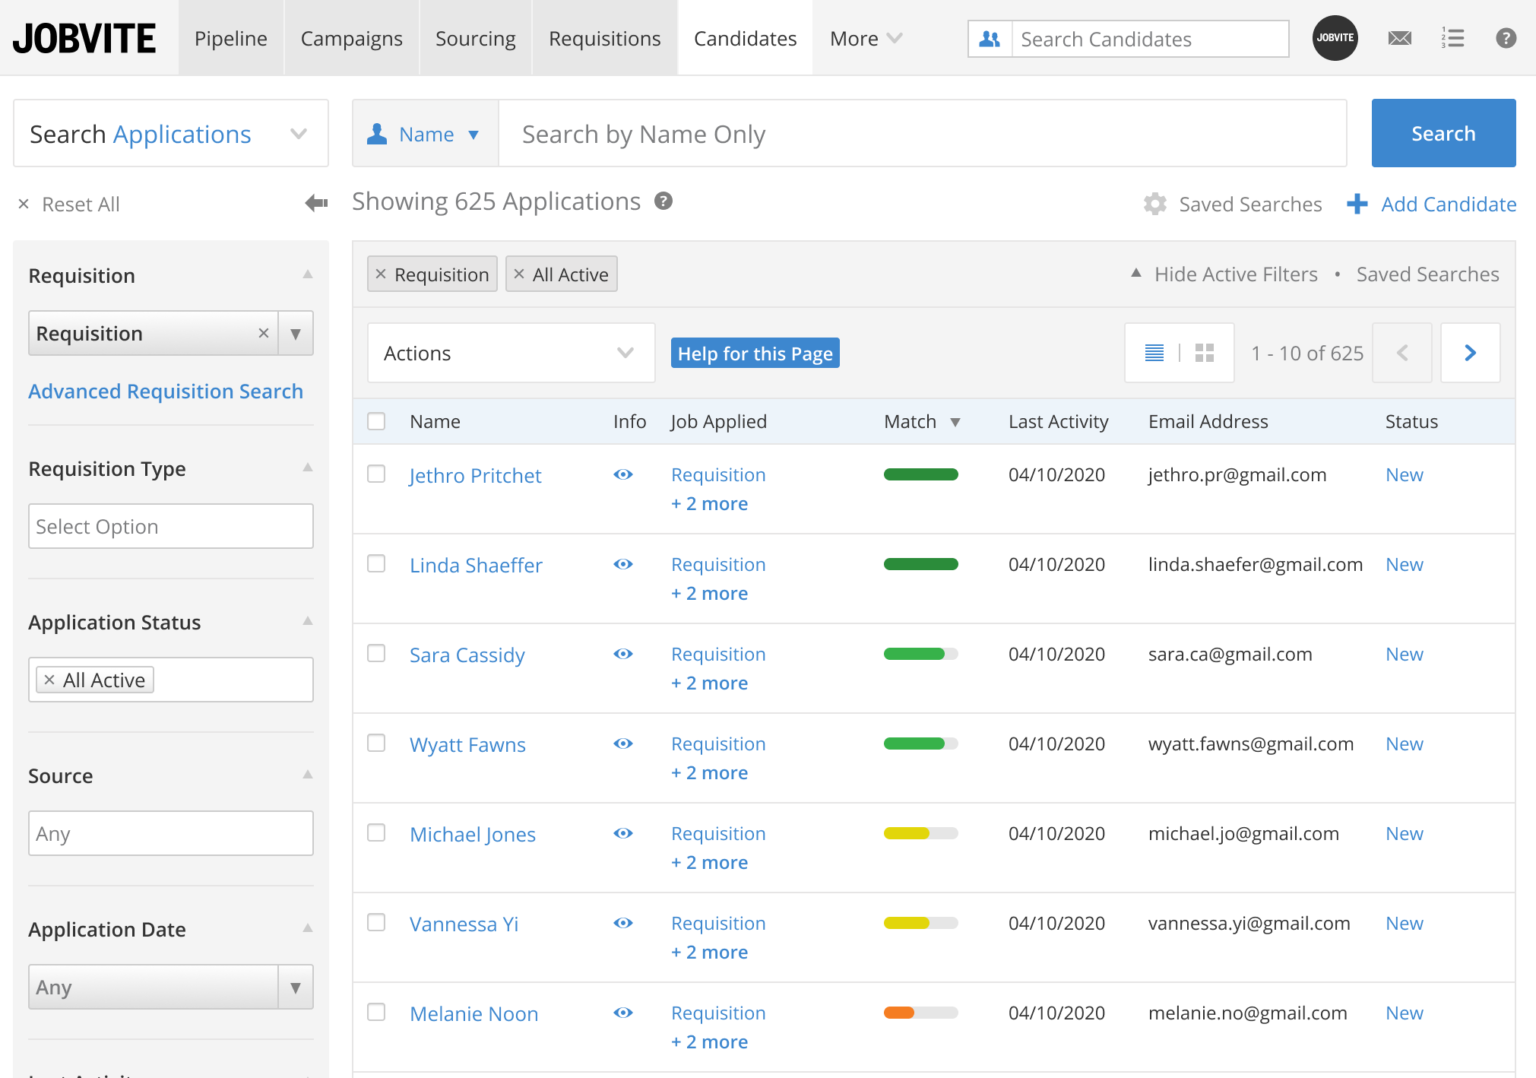1536x1078 pixels.
Task: Open the mail envelope icon in top bar
Action: click(x=1399, y=38)
